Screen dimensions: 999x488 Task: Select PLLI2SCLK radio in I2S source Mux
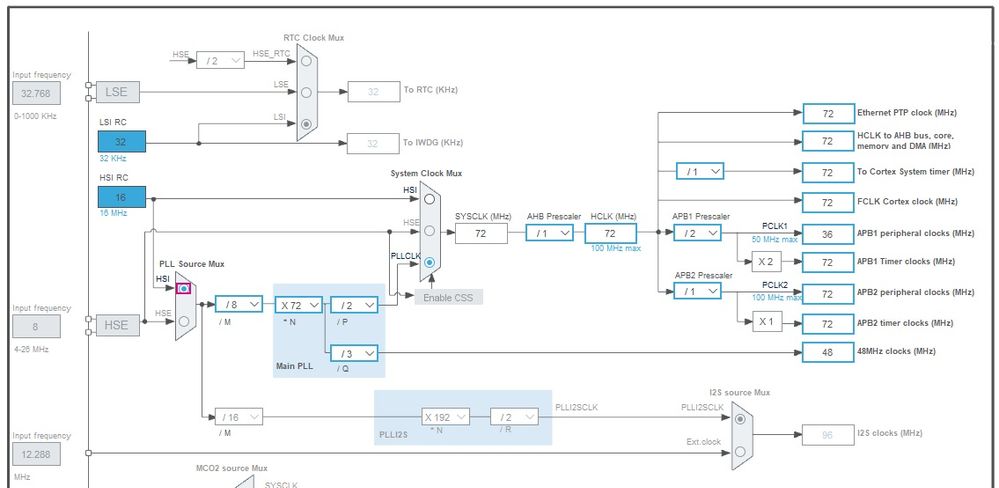740,419
